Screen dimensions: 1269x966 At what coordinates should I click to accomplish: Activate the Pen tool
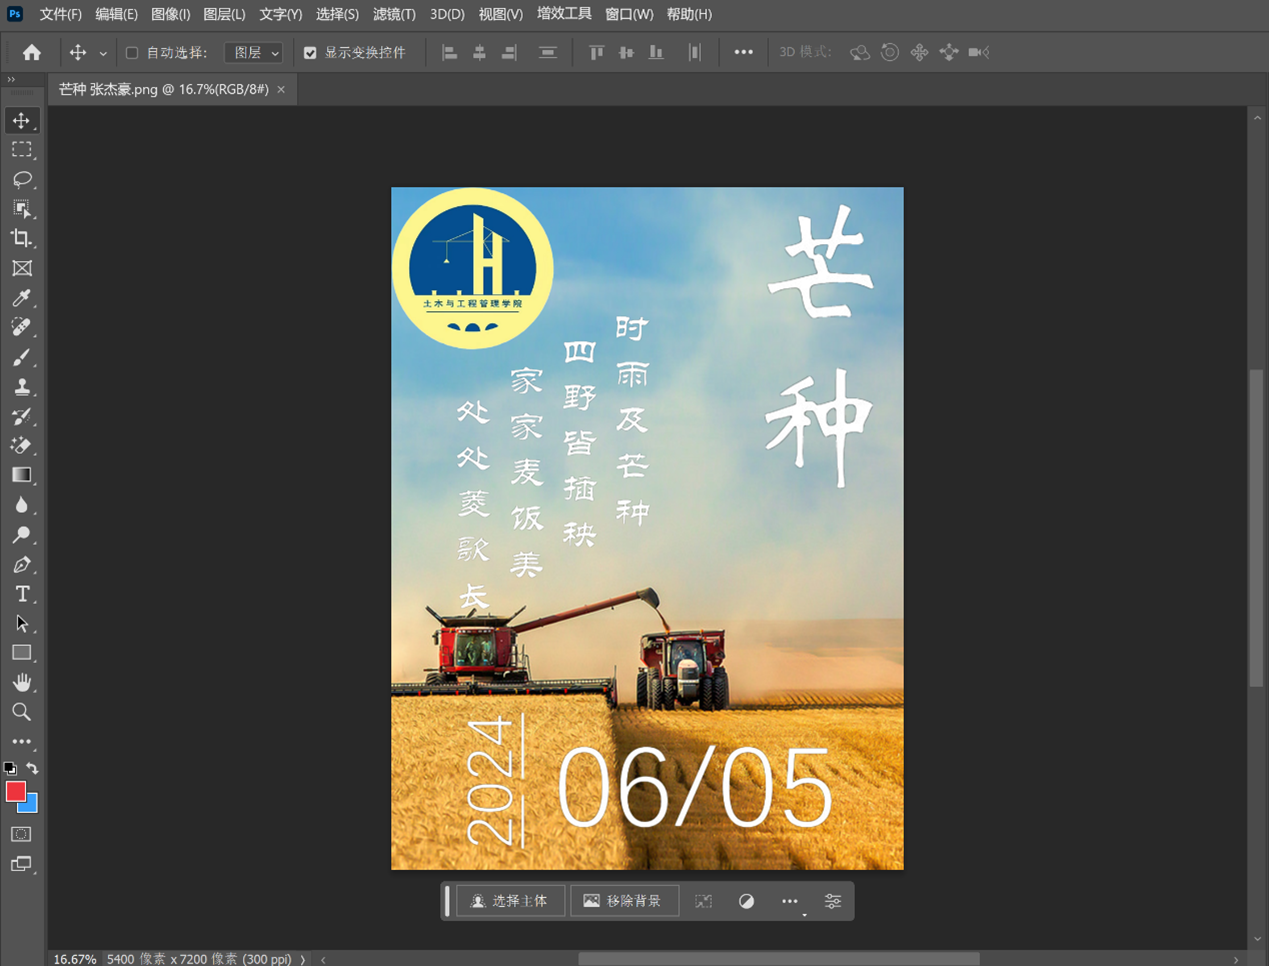pyautogui.click(x=21, y=565)
